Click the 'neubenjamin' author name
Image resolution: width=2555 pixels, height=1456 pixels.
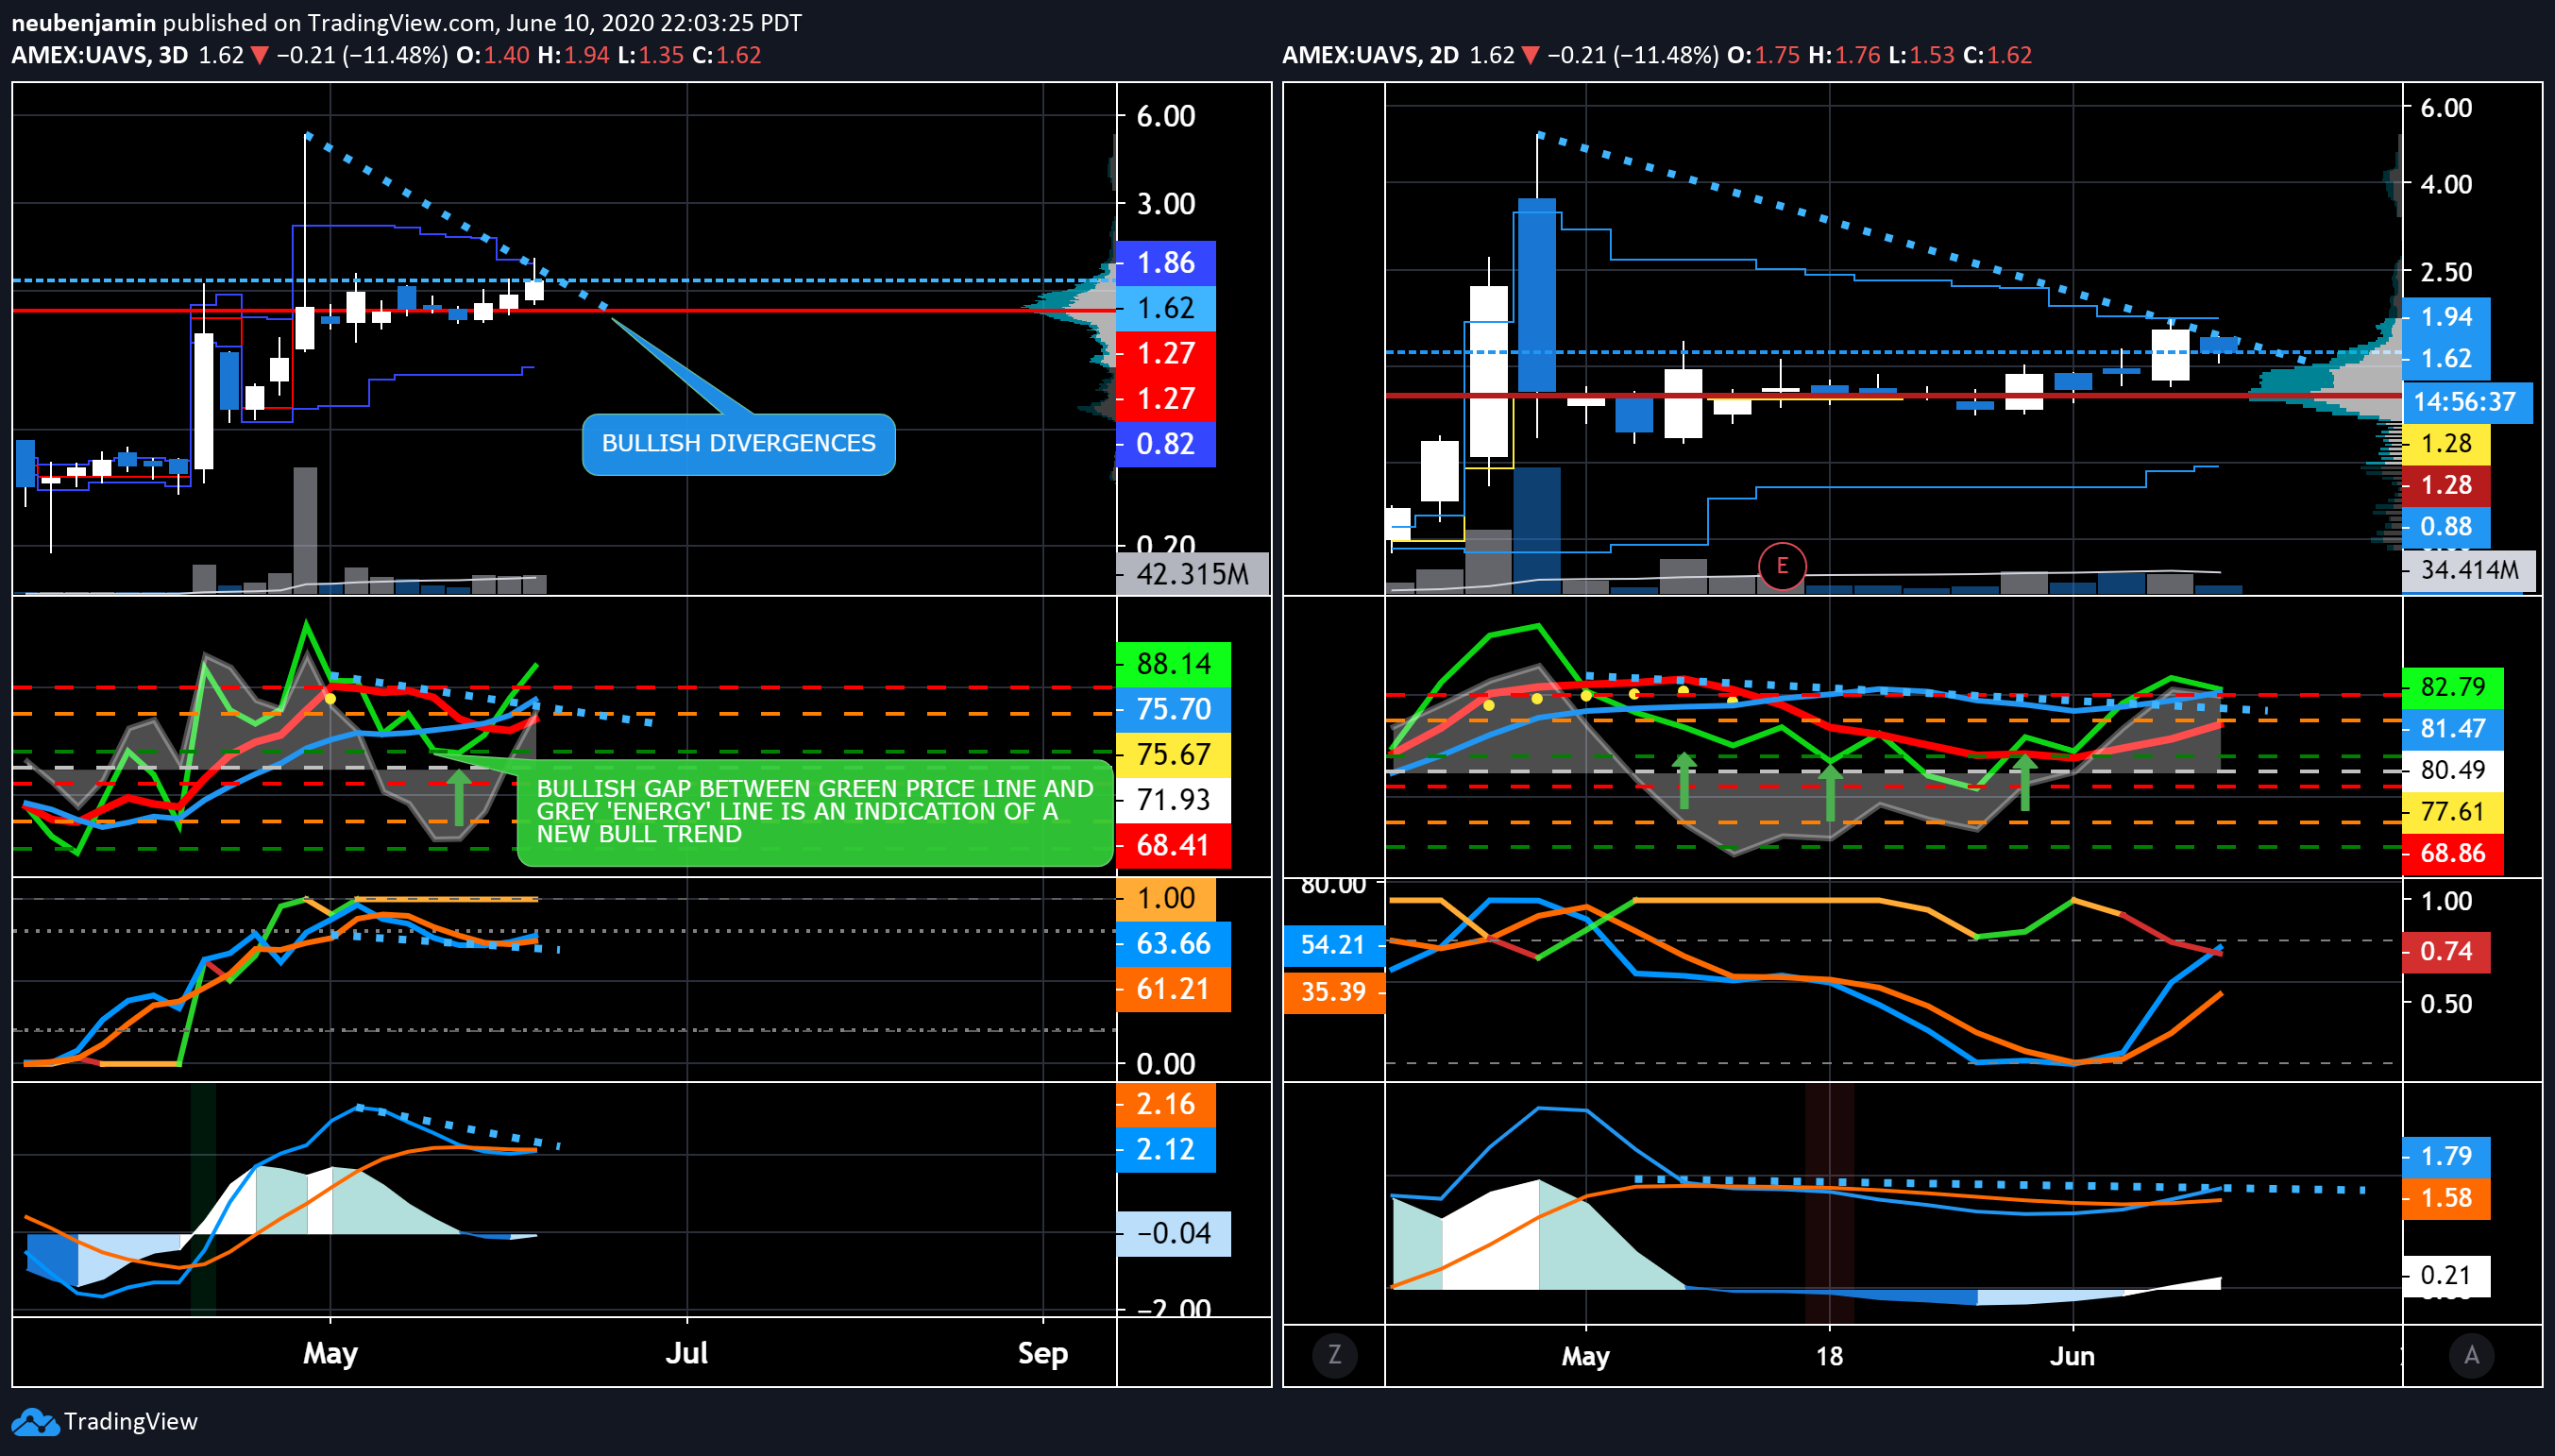click(x=84, y=22)
